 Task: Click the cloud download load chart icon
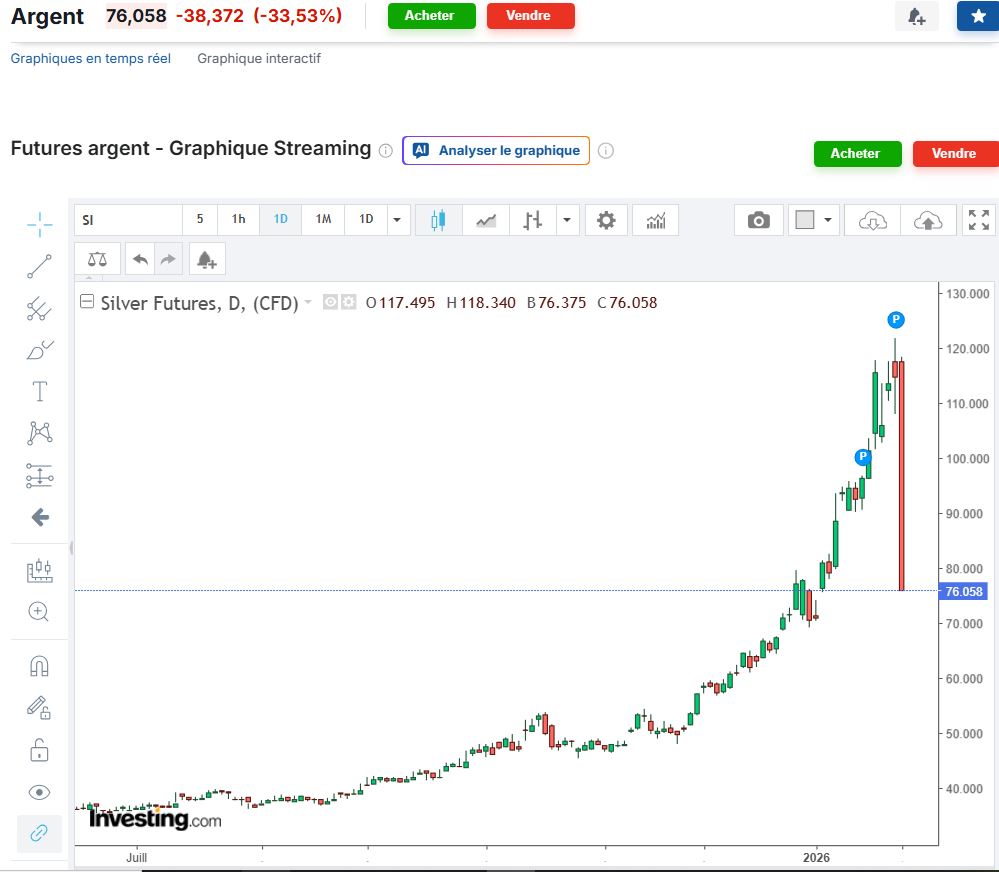coord(872,220)
